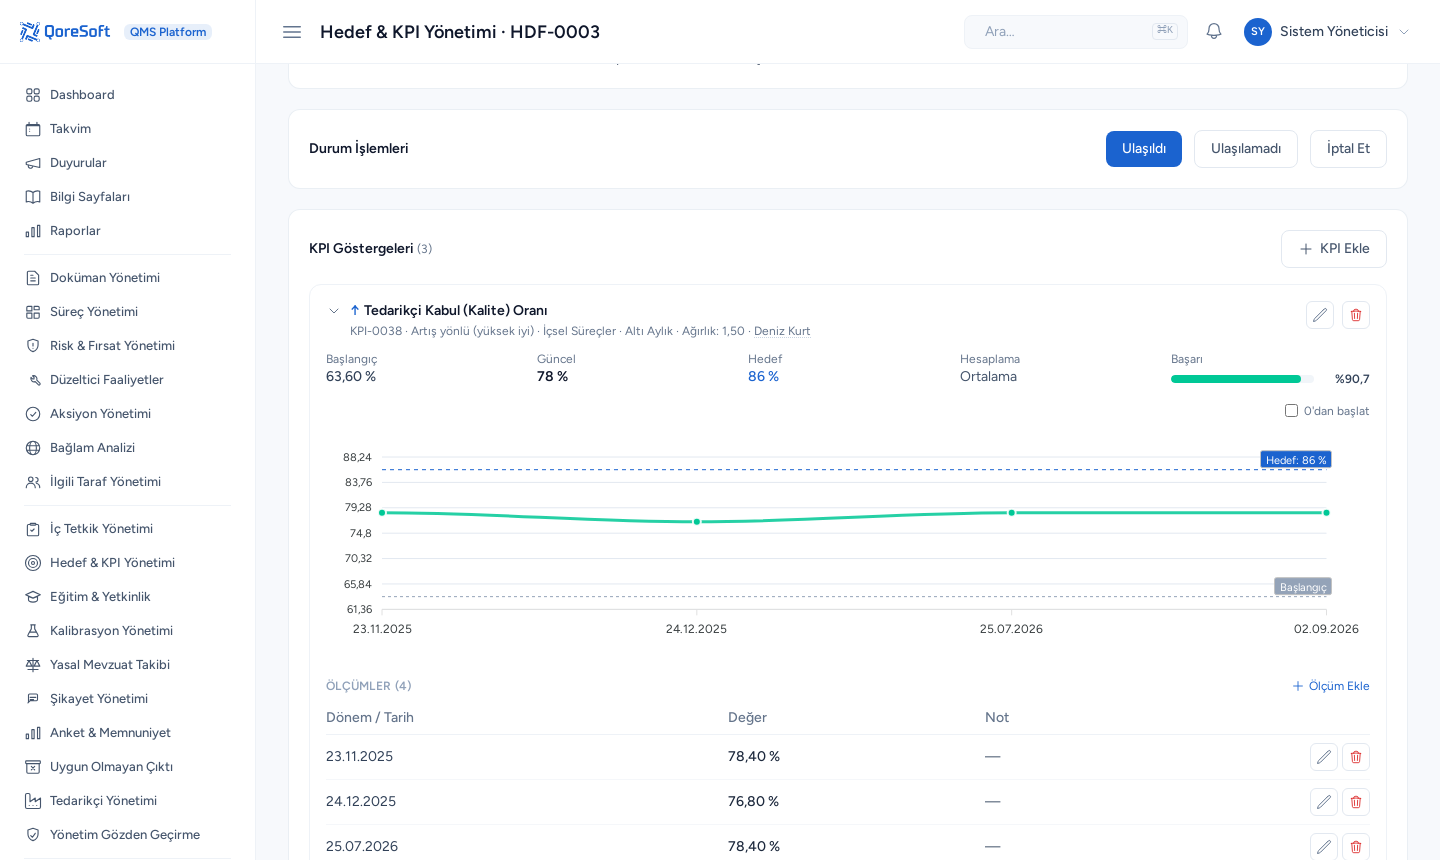Open Raporlar in the sidebar

coord(128,231)
